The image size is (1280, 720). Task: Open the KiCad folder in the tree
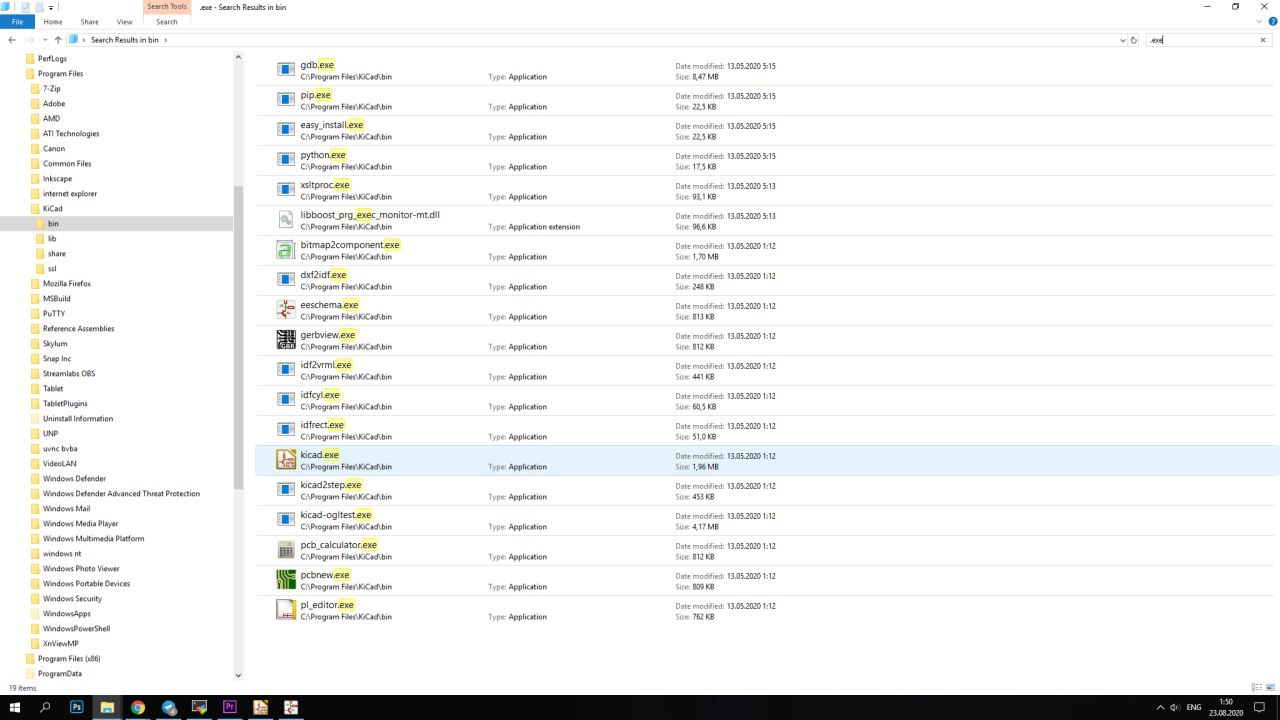click(52, 208)
